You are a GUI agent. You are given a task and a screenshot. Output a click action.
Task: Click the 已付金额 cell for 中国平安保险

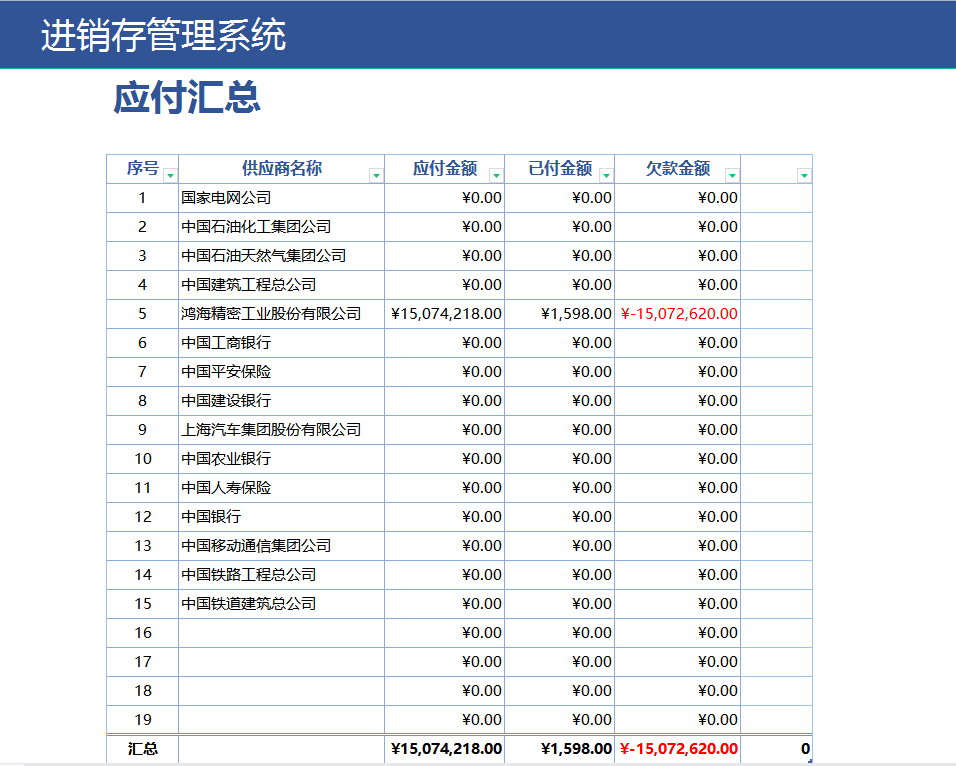(560, 371)
